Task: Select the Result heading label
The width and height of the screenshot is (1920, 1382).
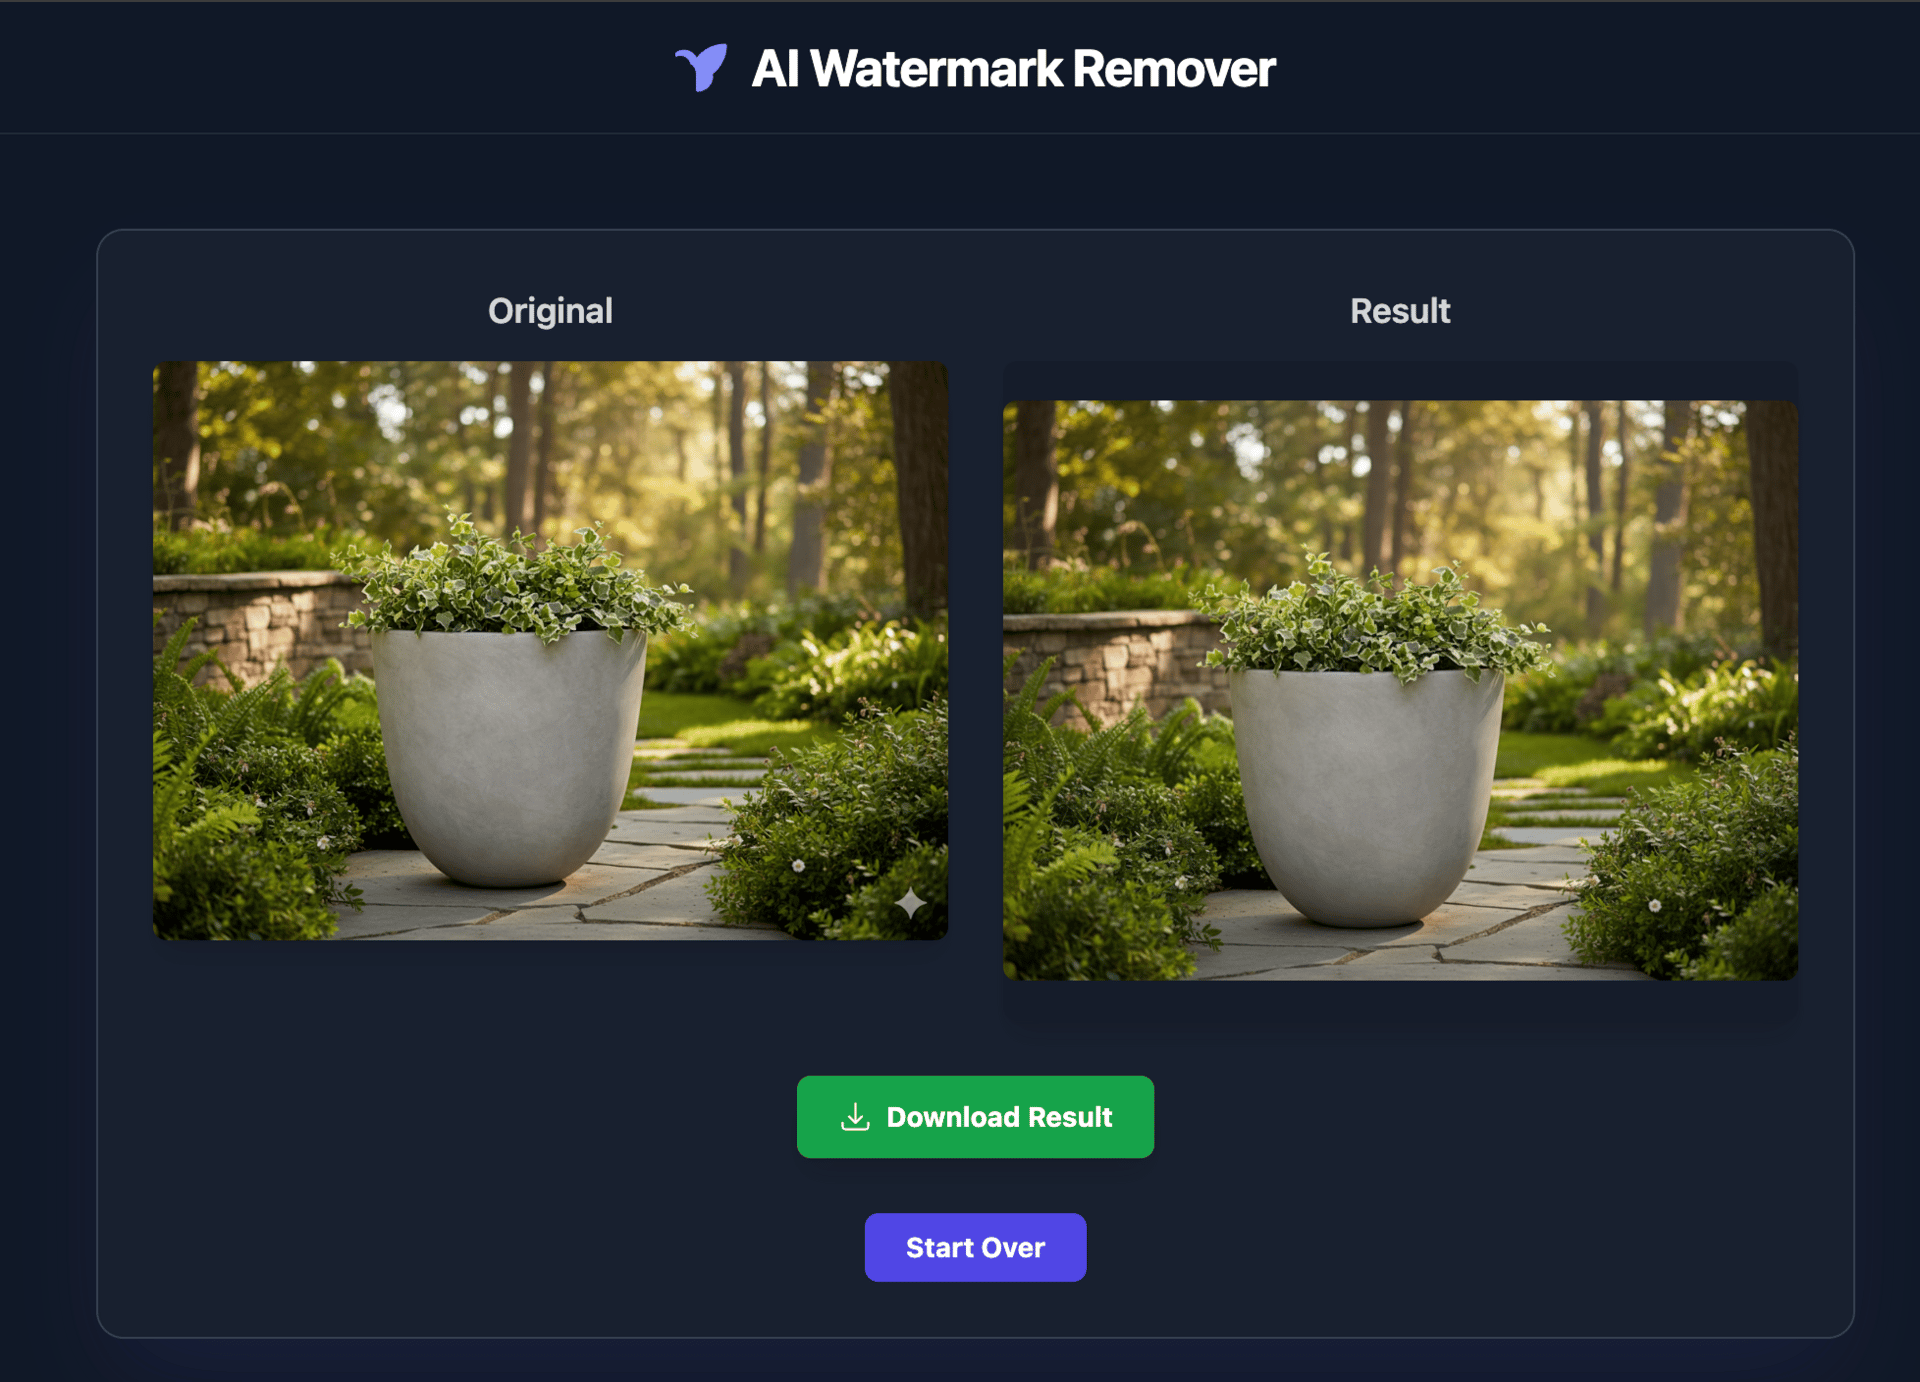Action: point(1400,311)
